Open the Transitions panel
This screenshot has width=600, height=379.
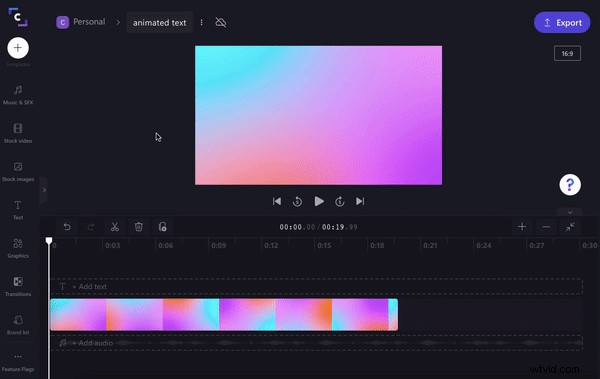point(18,286)
